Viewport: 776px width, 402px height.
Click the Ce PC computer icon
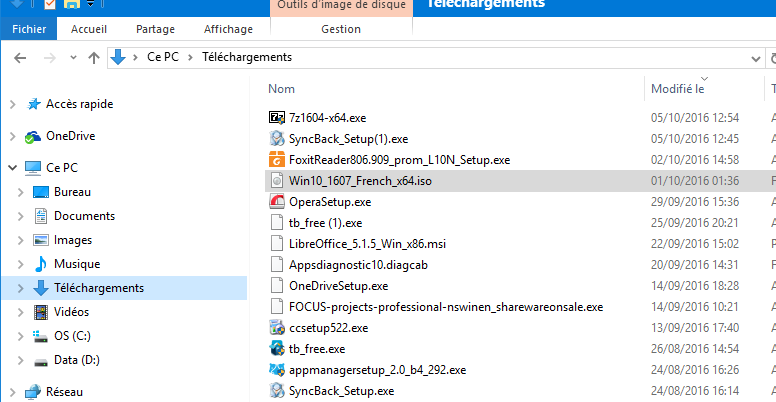coord(33,168)
